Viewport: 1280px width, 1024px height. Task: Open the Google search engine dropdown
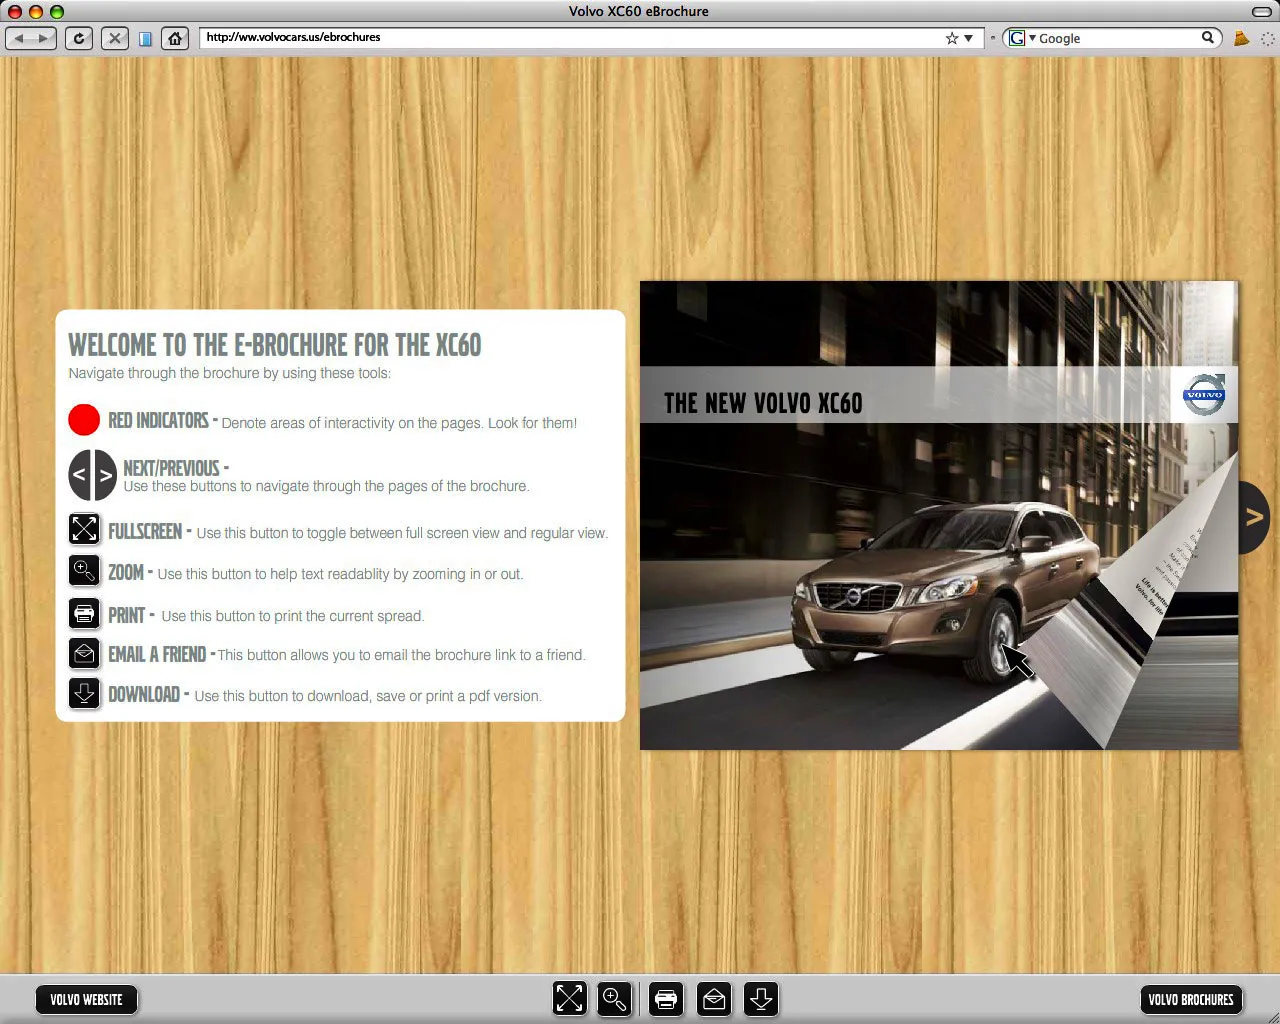1030,38
